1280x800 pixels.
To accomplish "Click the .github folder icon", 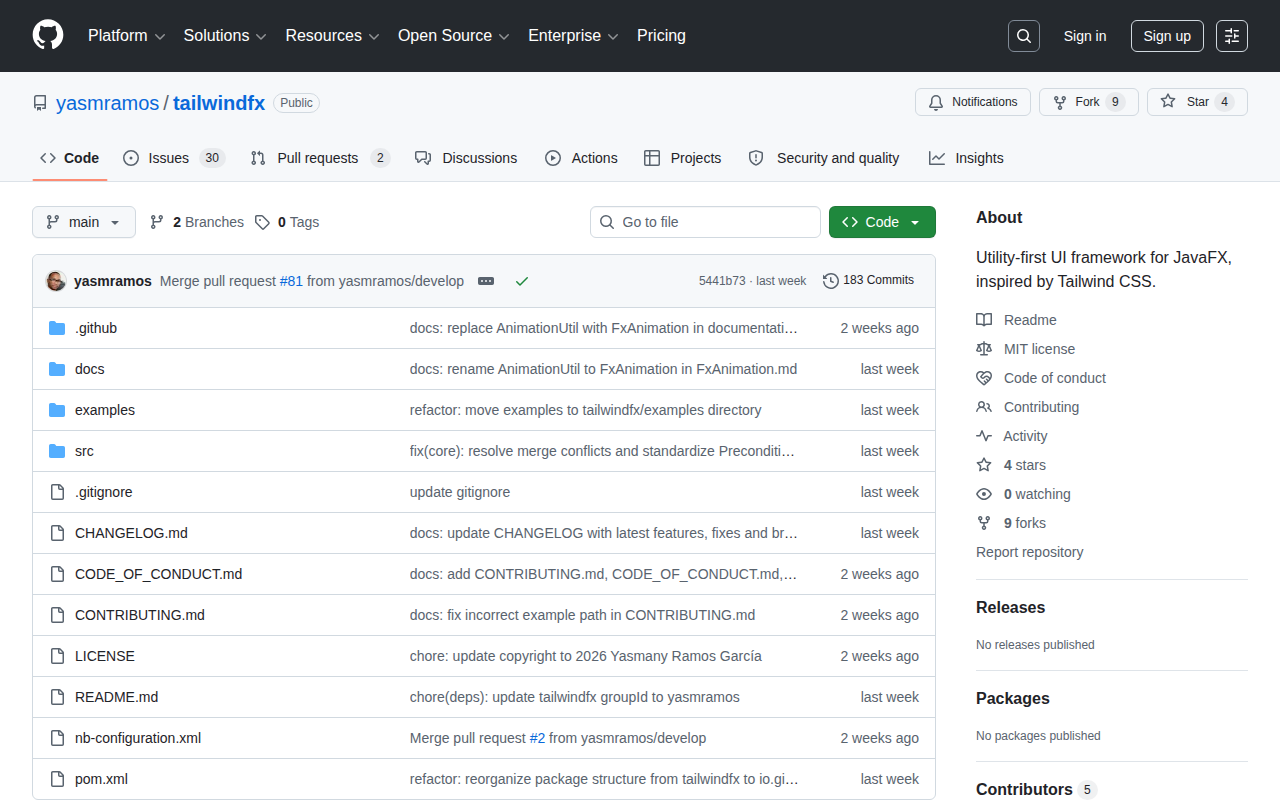I will [57, 328].
